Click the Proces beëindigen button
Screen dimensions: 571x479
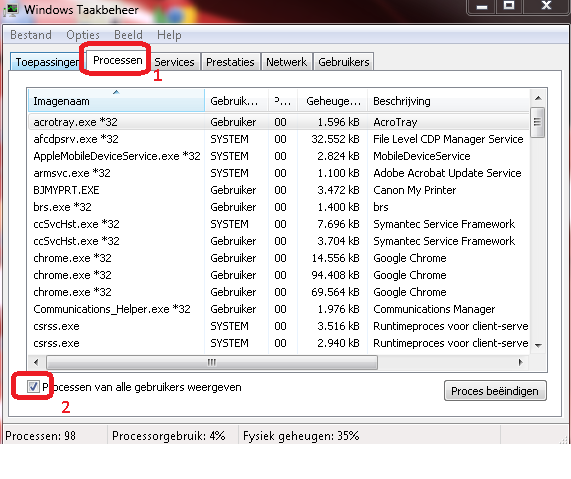coord(495,391)
